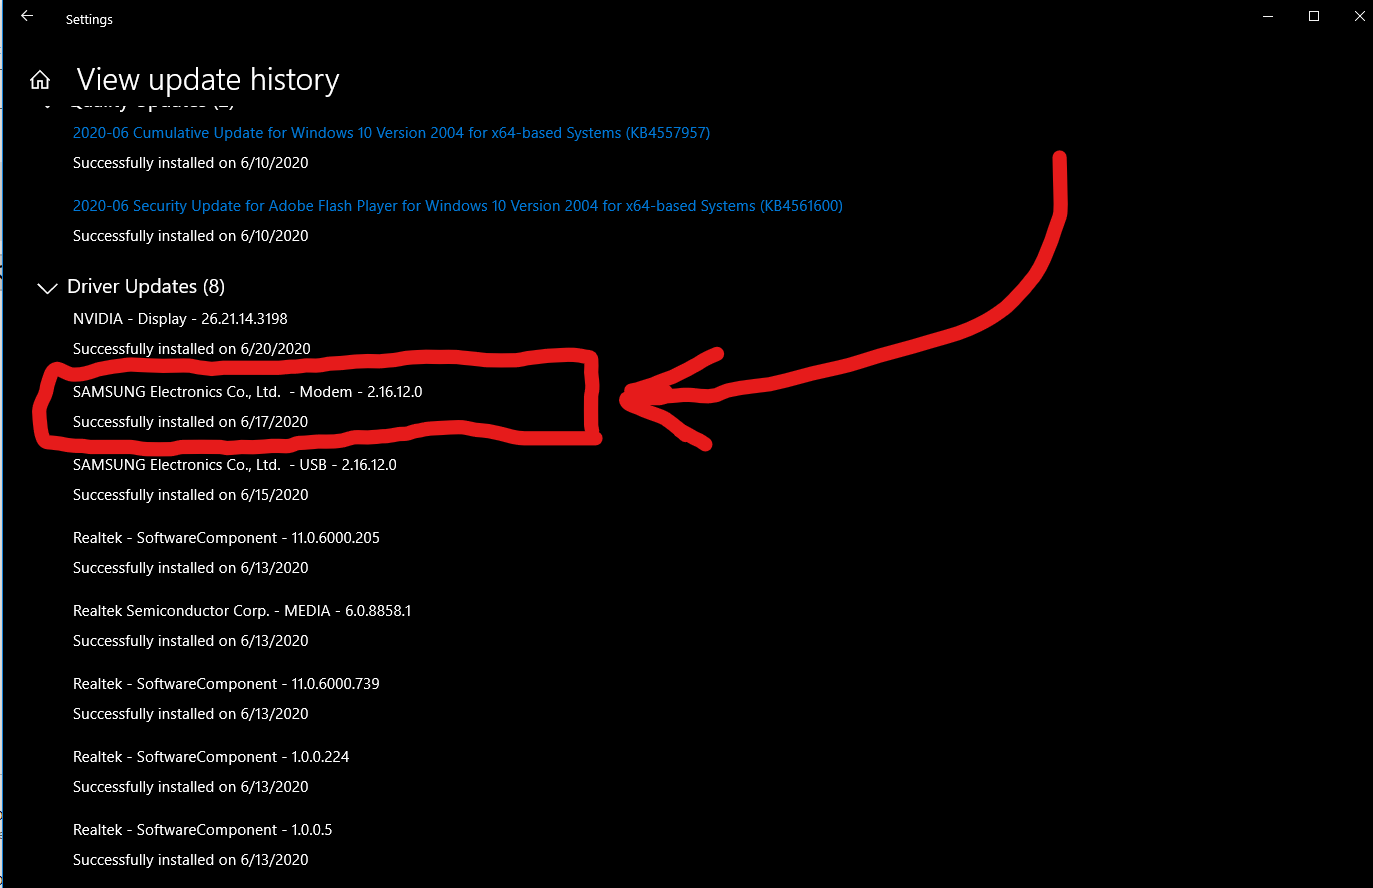Select Realtek SoftwareComponent 11.0.6000.739 entry
Screen dimensions: 1373x888
[x=226, y=684]
